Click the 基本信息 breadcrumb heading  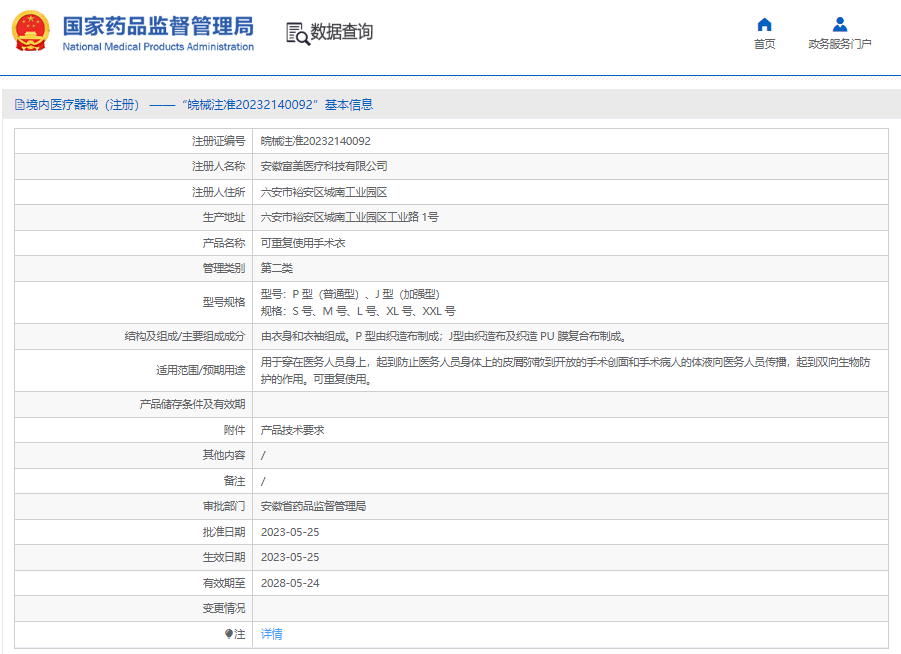349,105
